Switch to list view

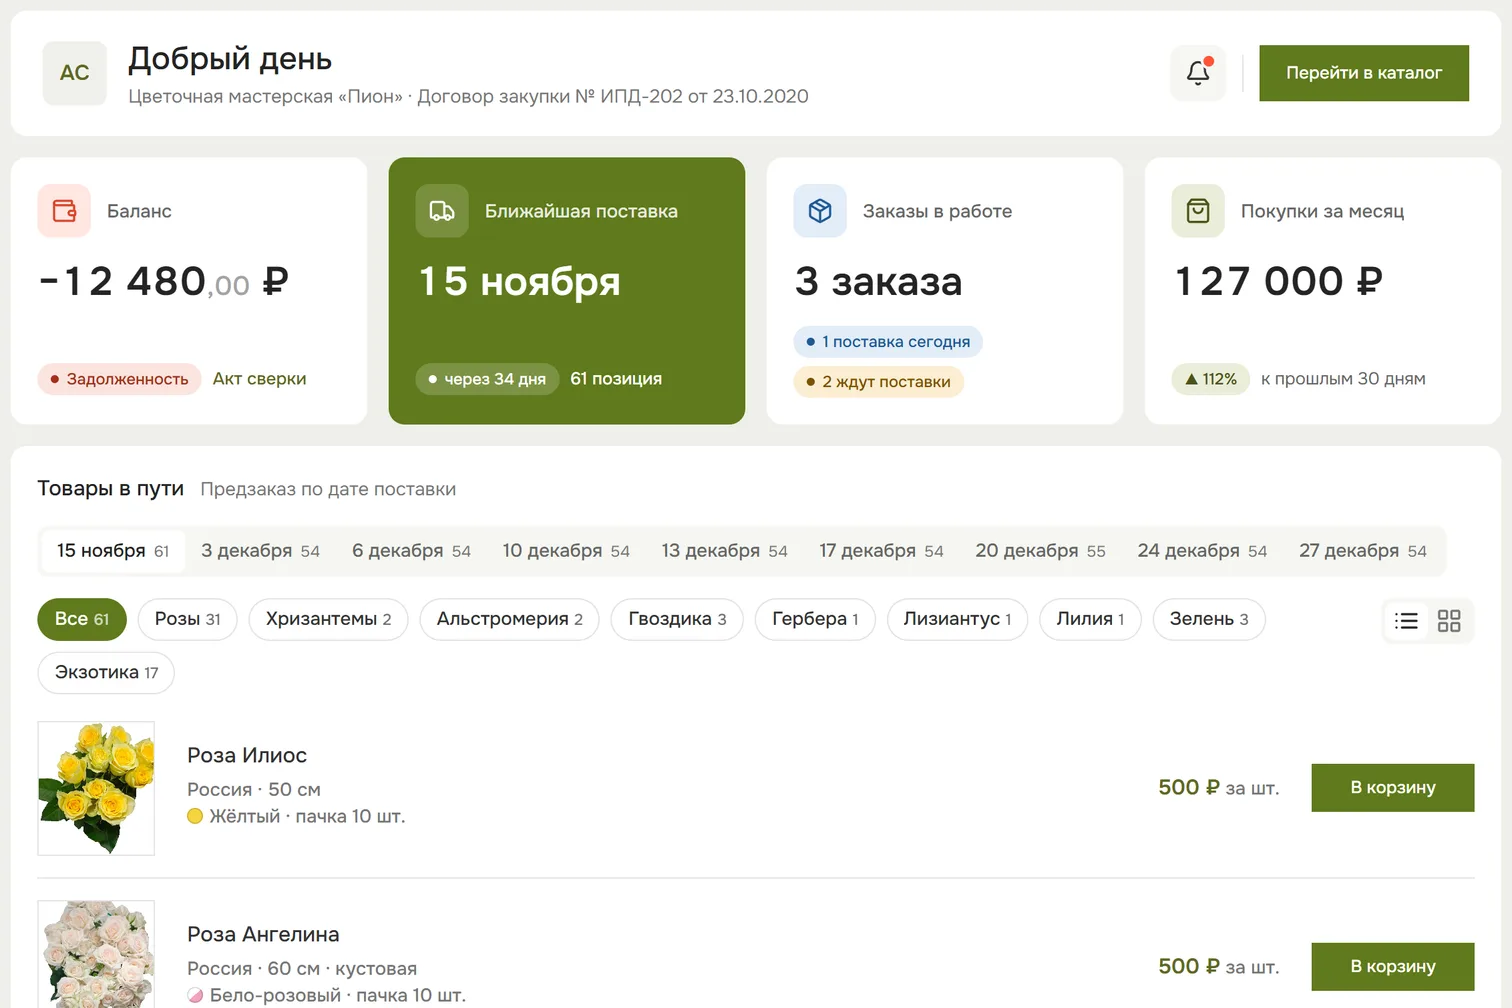[1406, 621]
